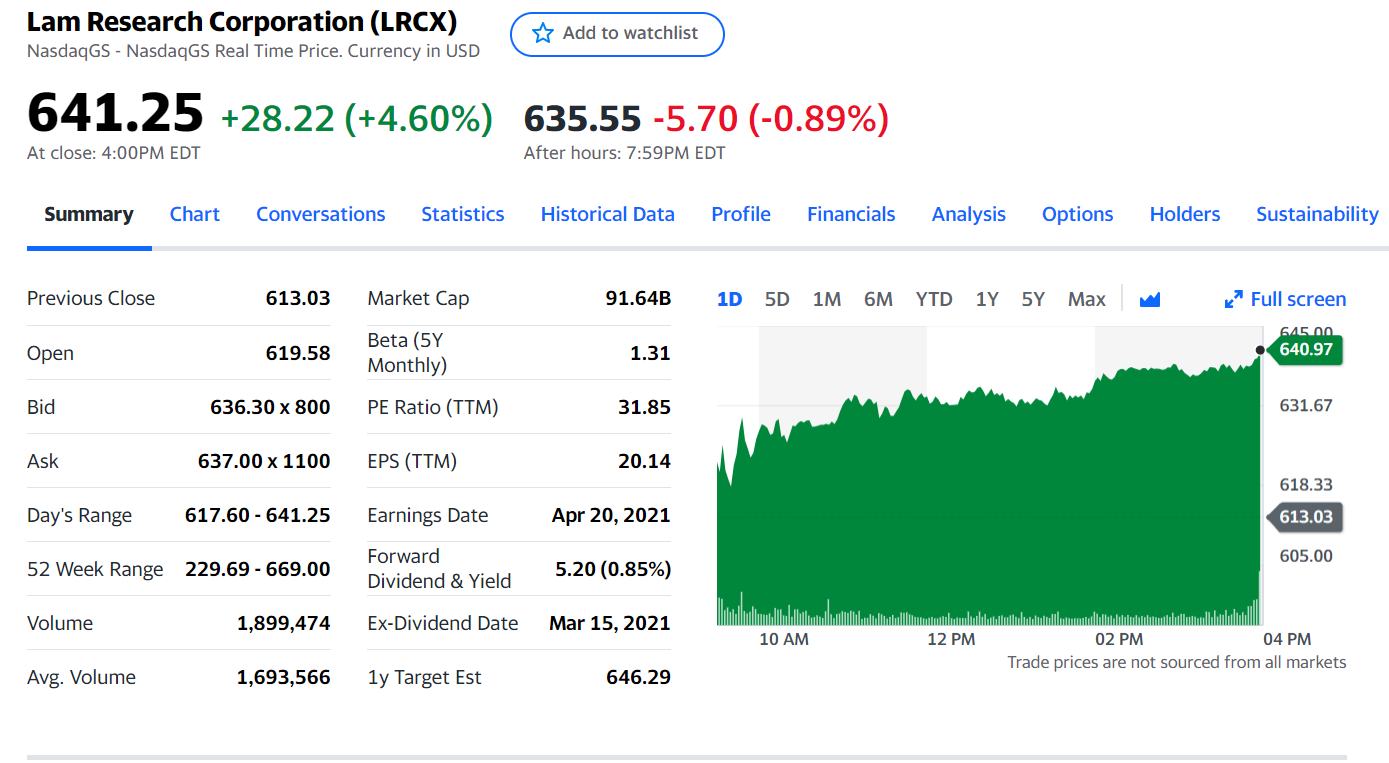
Task: Click the Forward Dividend & Yield label
Action: tap(439, 569)
